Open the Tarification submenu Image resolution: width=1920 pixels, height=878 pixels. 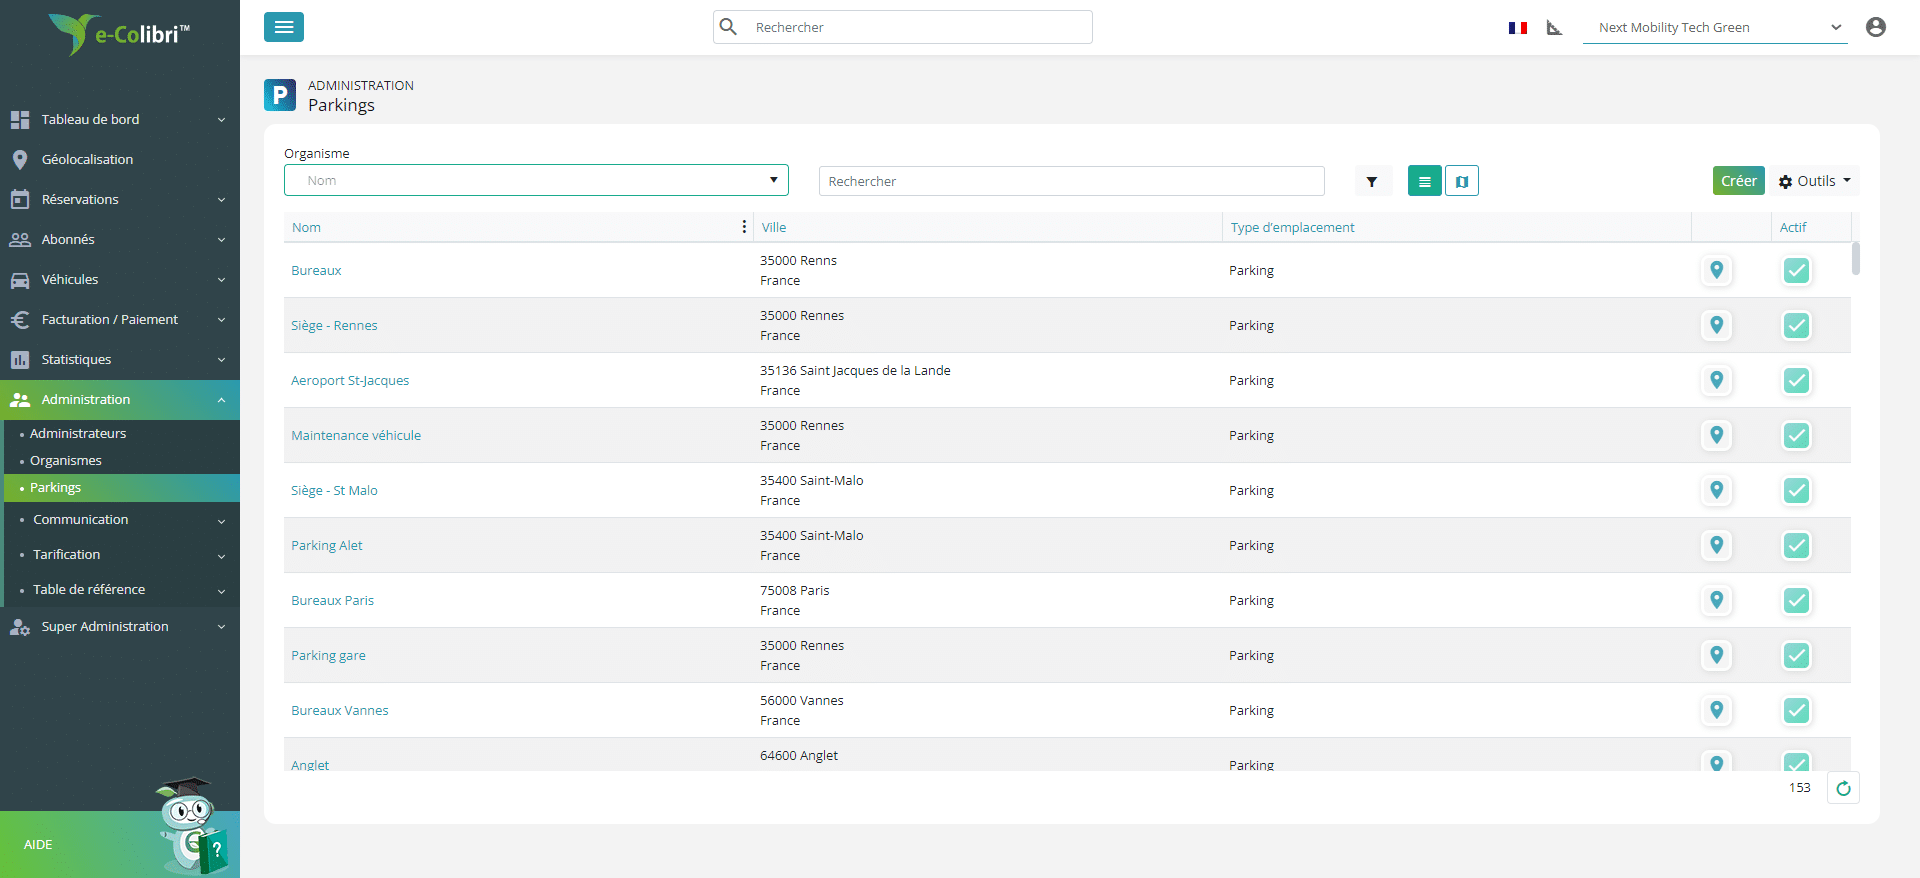click(120, 554)
